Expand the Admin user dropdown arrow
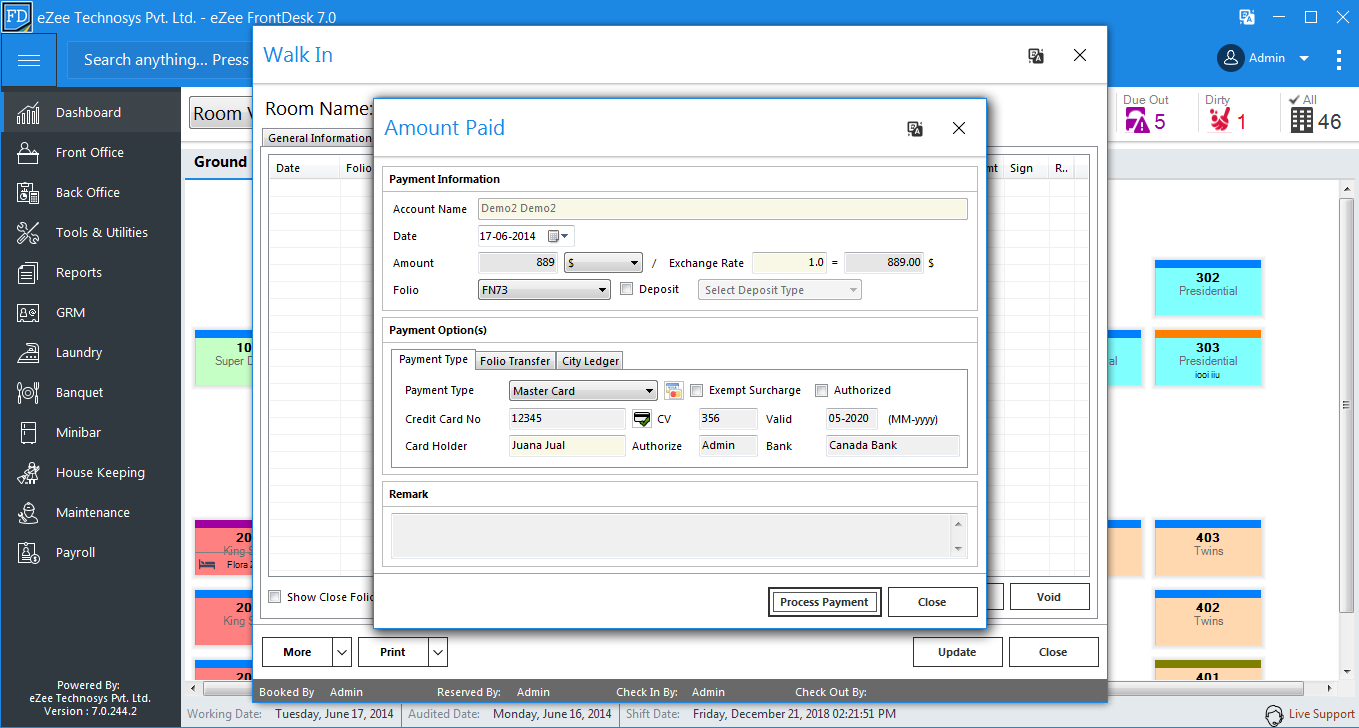1359x728 pixels. coord(1304,59)
